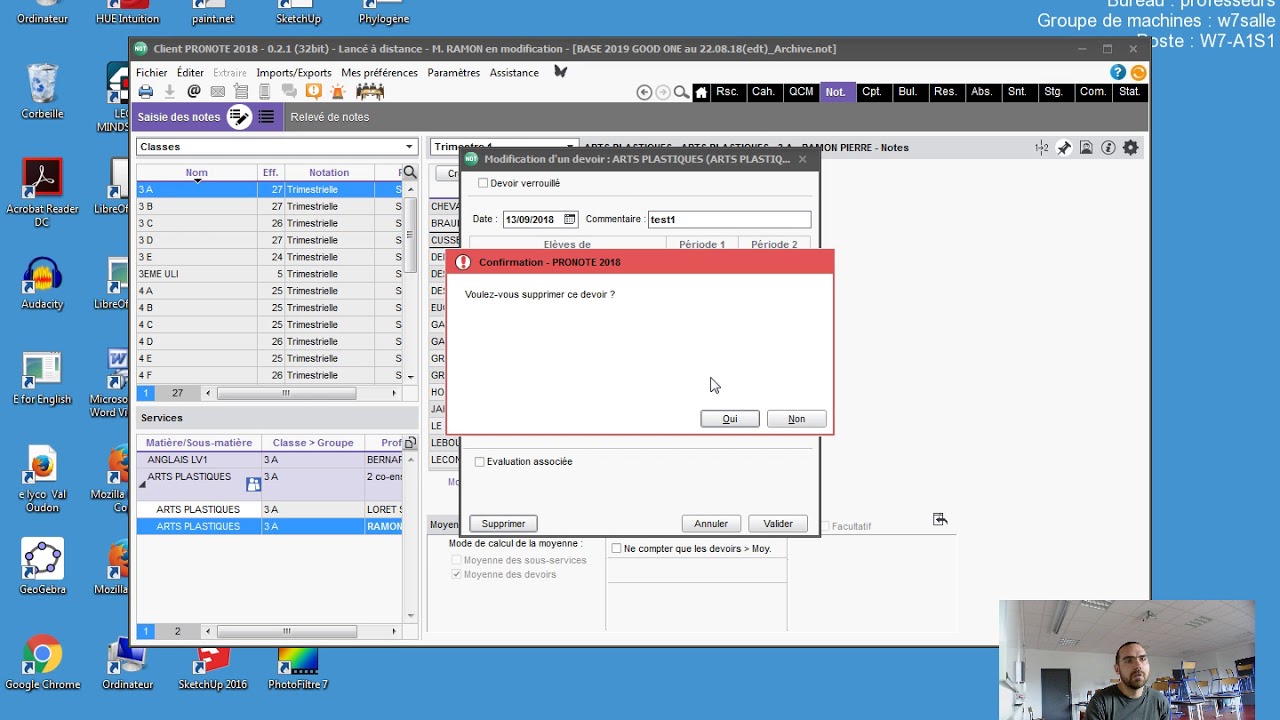Select ANGLAIS LV1 service row
This screenshot has height=720, width=1280.
(x=270, y=459)
